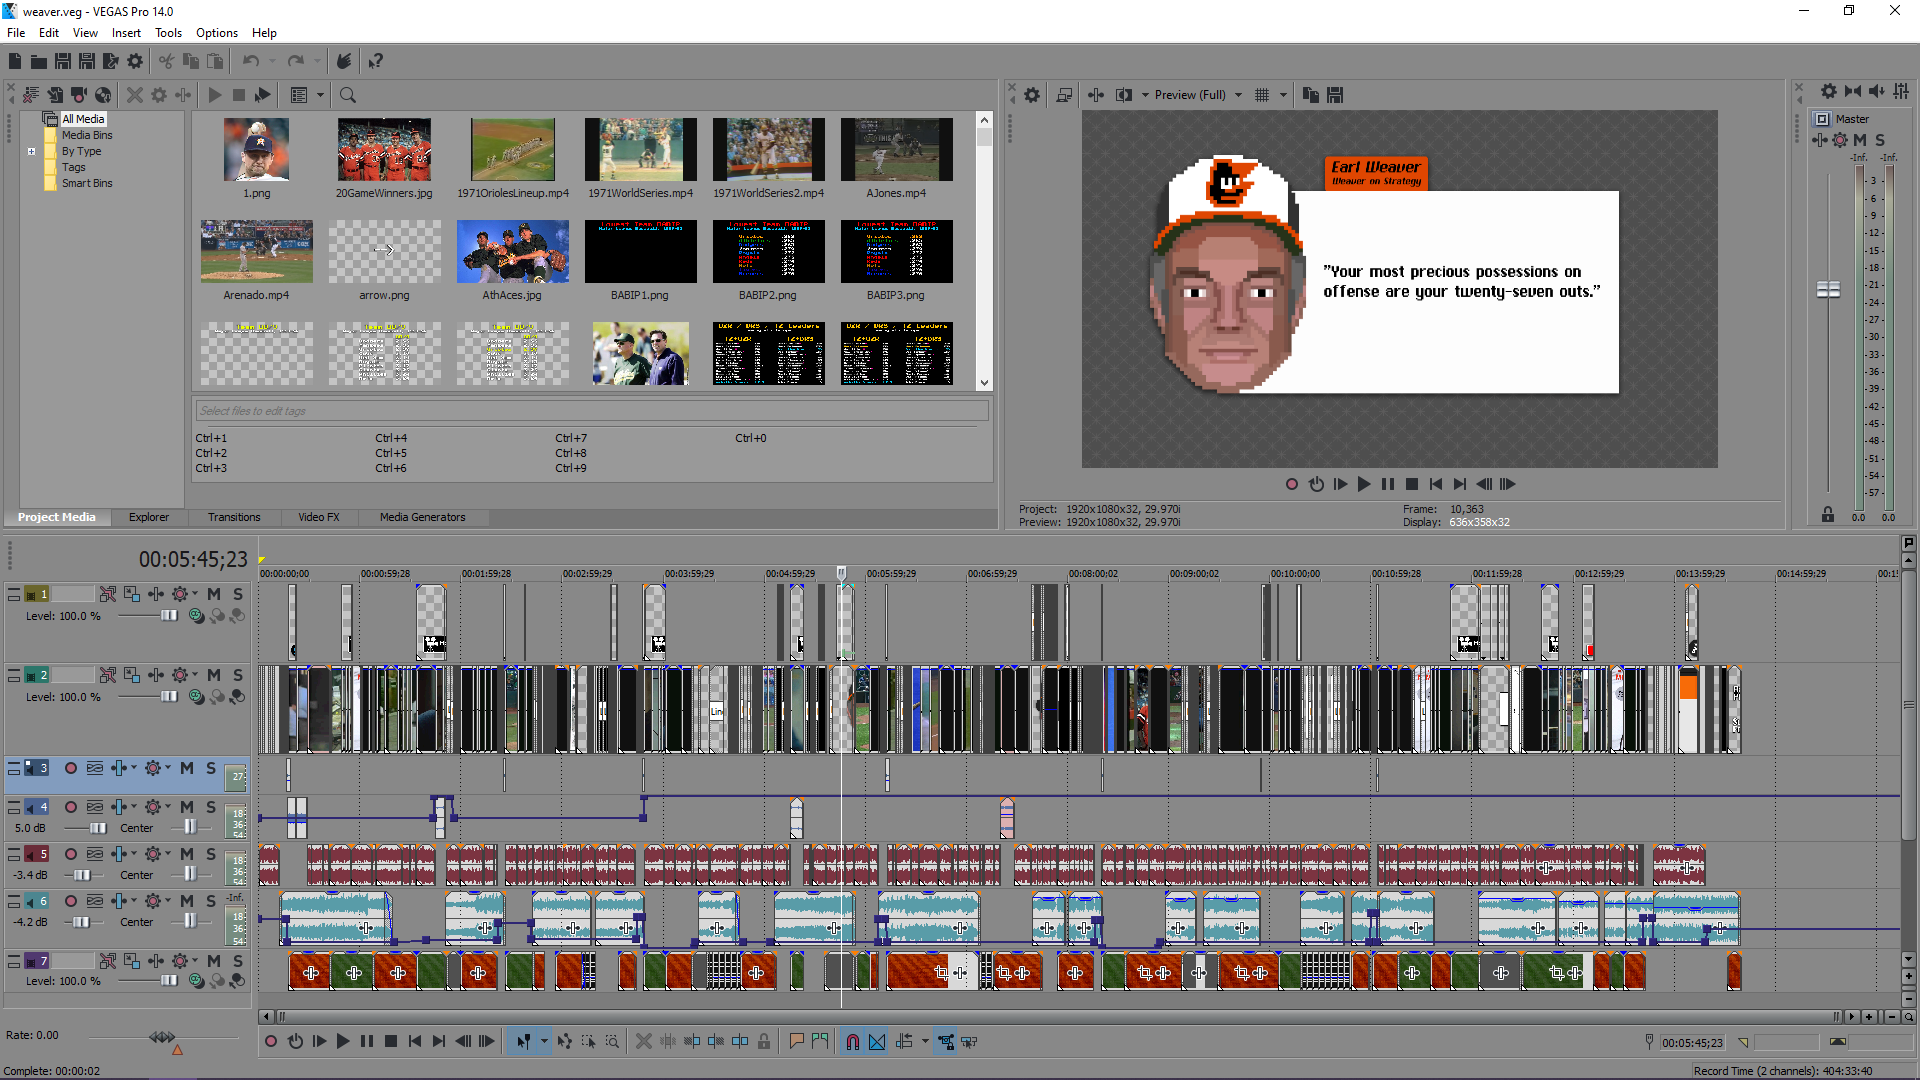
Task: Click the playback Rate slider
Action: (x=163, y=1037)
